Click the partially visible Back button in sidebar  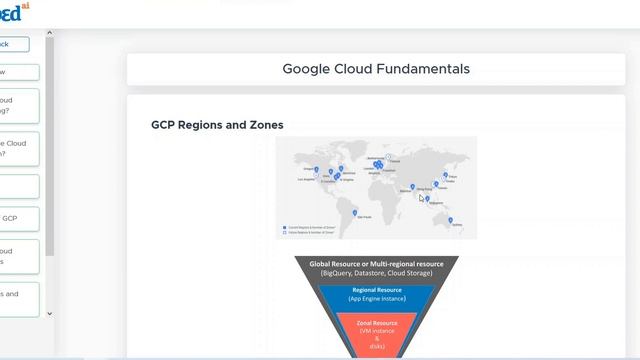[x=14, y=44]
